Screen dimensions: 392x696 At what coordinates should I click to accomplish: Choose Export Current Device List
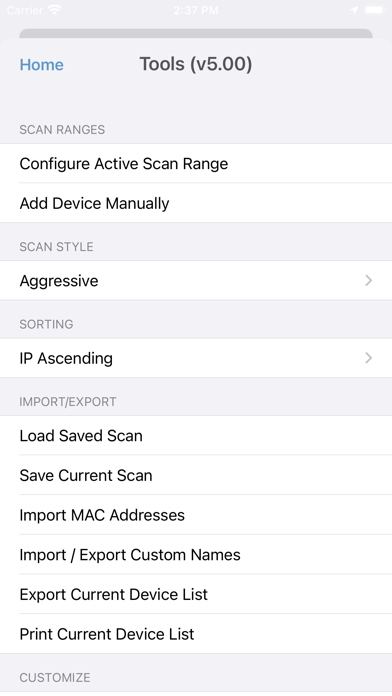click(196, 594)
